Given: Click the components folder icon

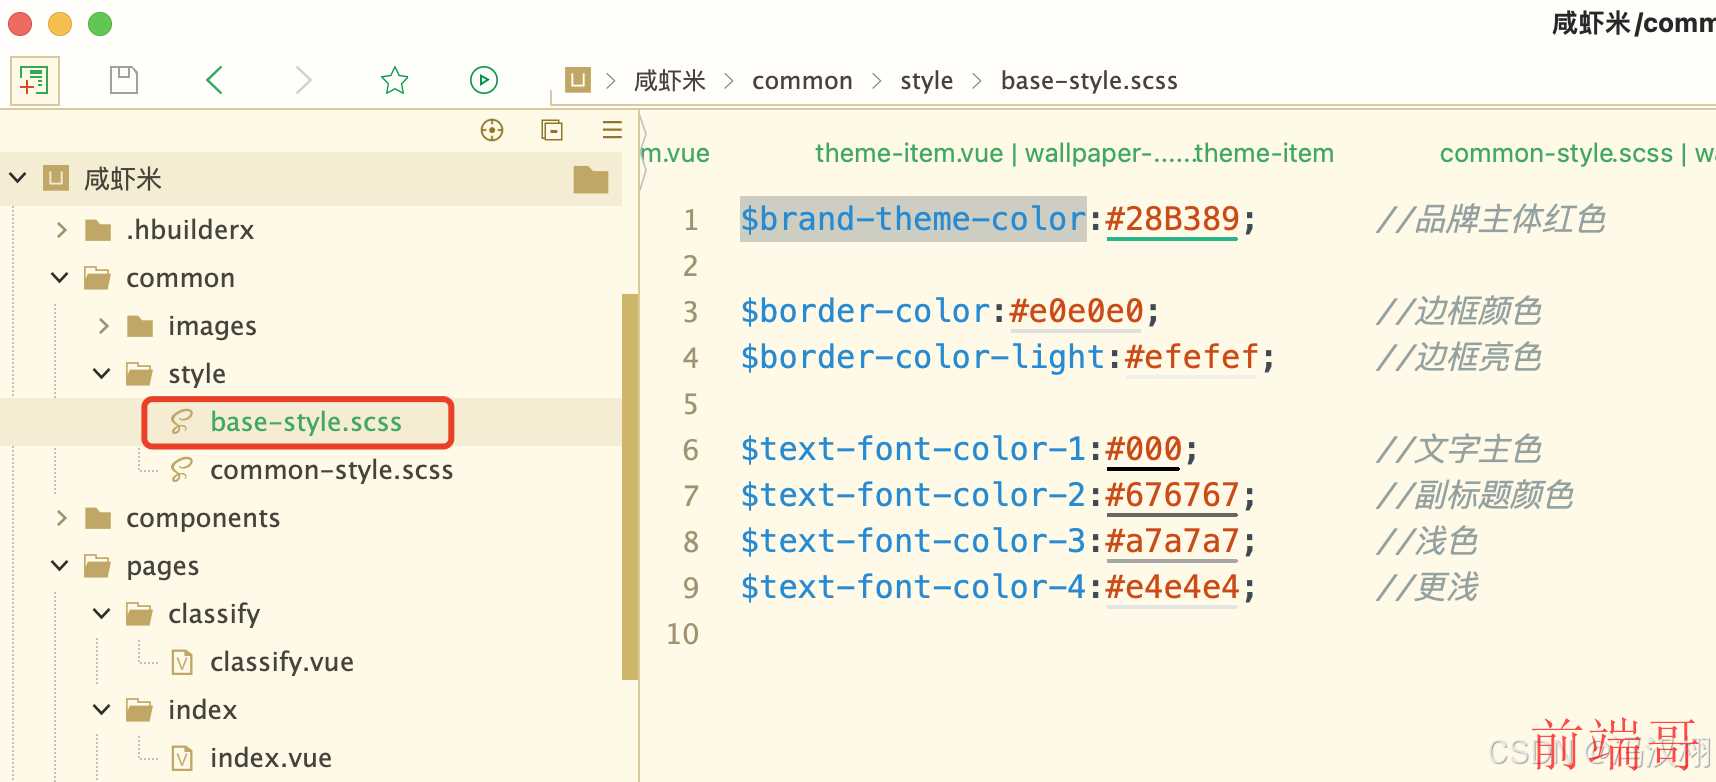Looking at the screenshot, I should pyautogui.click(x=98, y=518).
